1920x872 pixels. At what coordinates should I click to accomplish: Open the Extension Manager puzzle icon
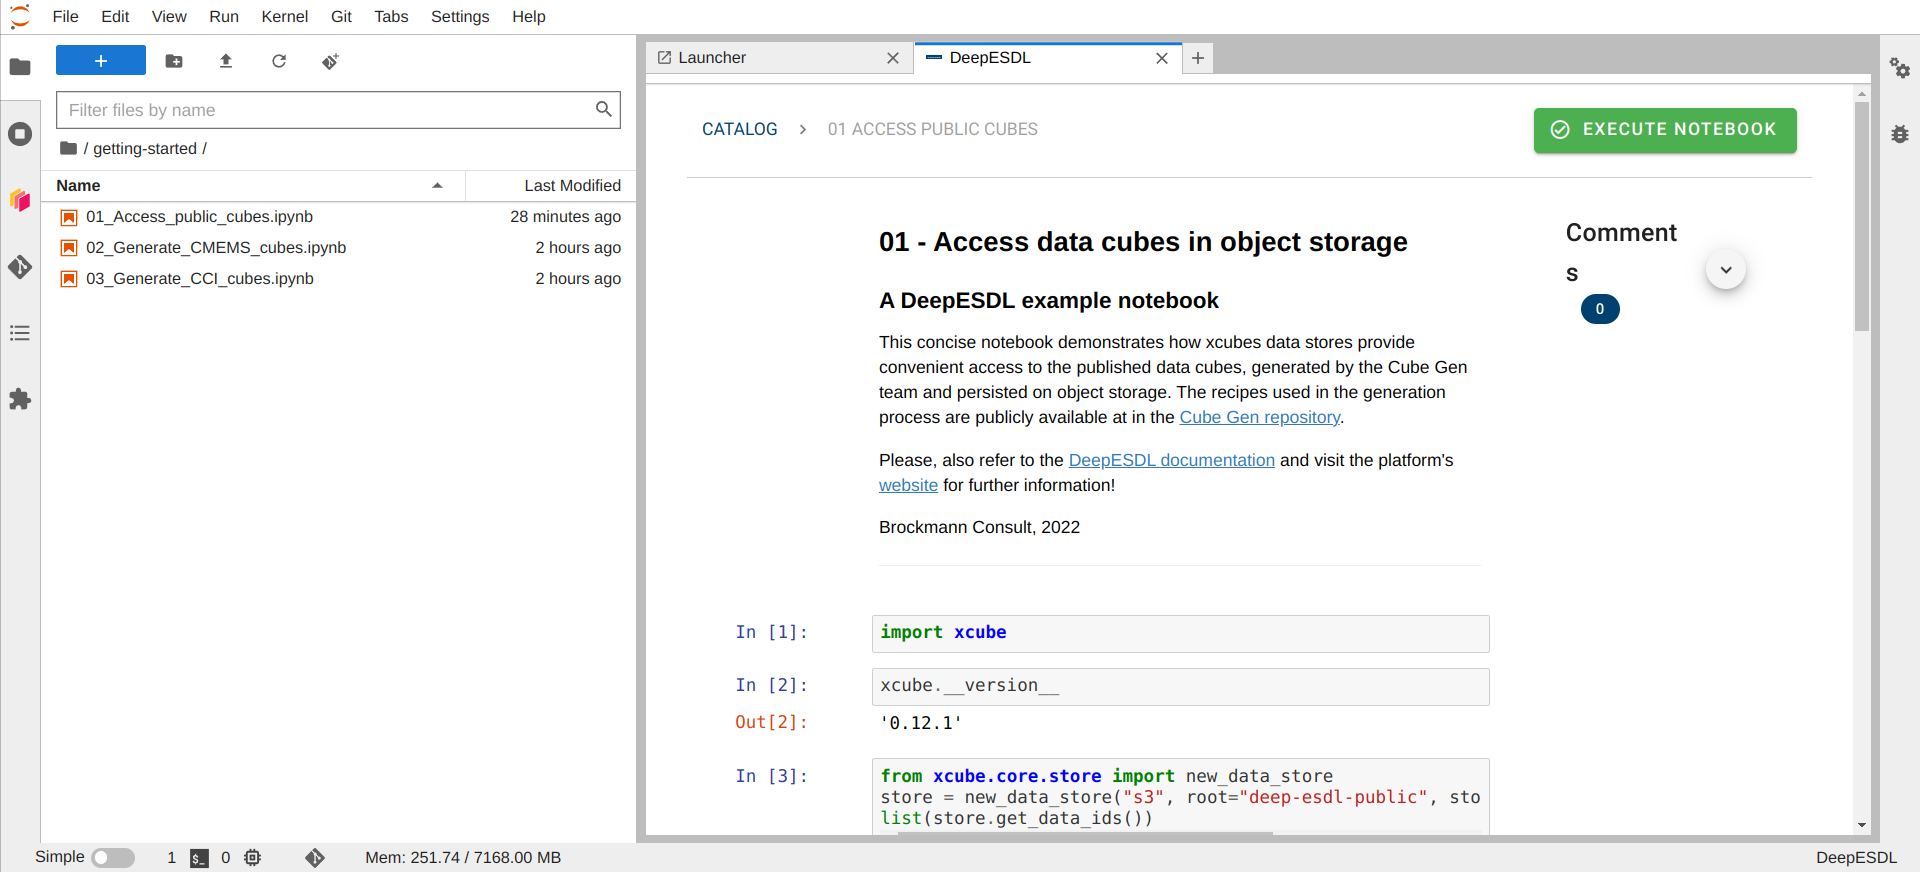click(x=20, y=400)
